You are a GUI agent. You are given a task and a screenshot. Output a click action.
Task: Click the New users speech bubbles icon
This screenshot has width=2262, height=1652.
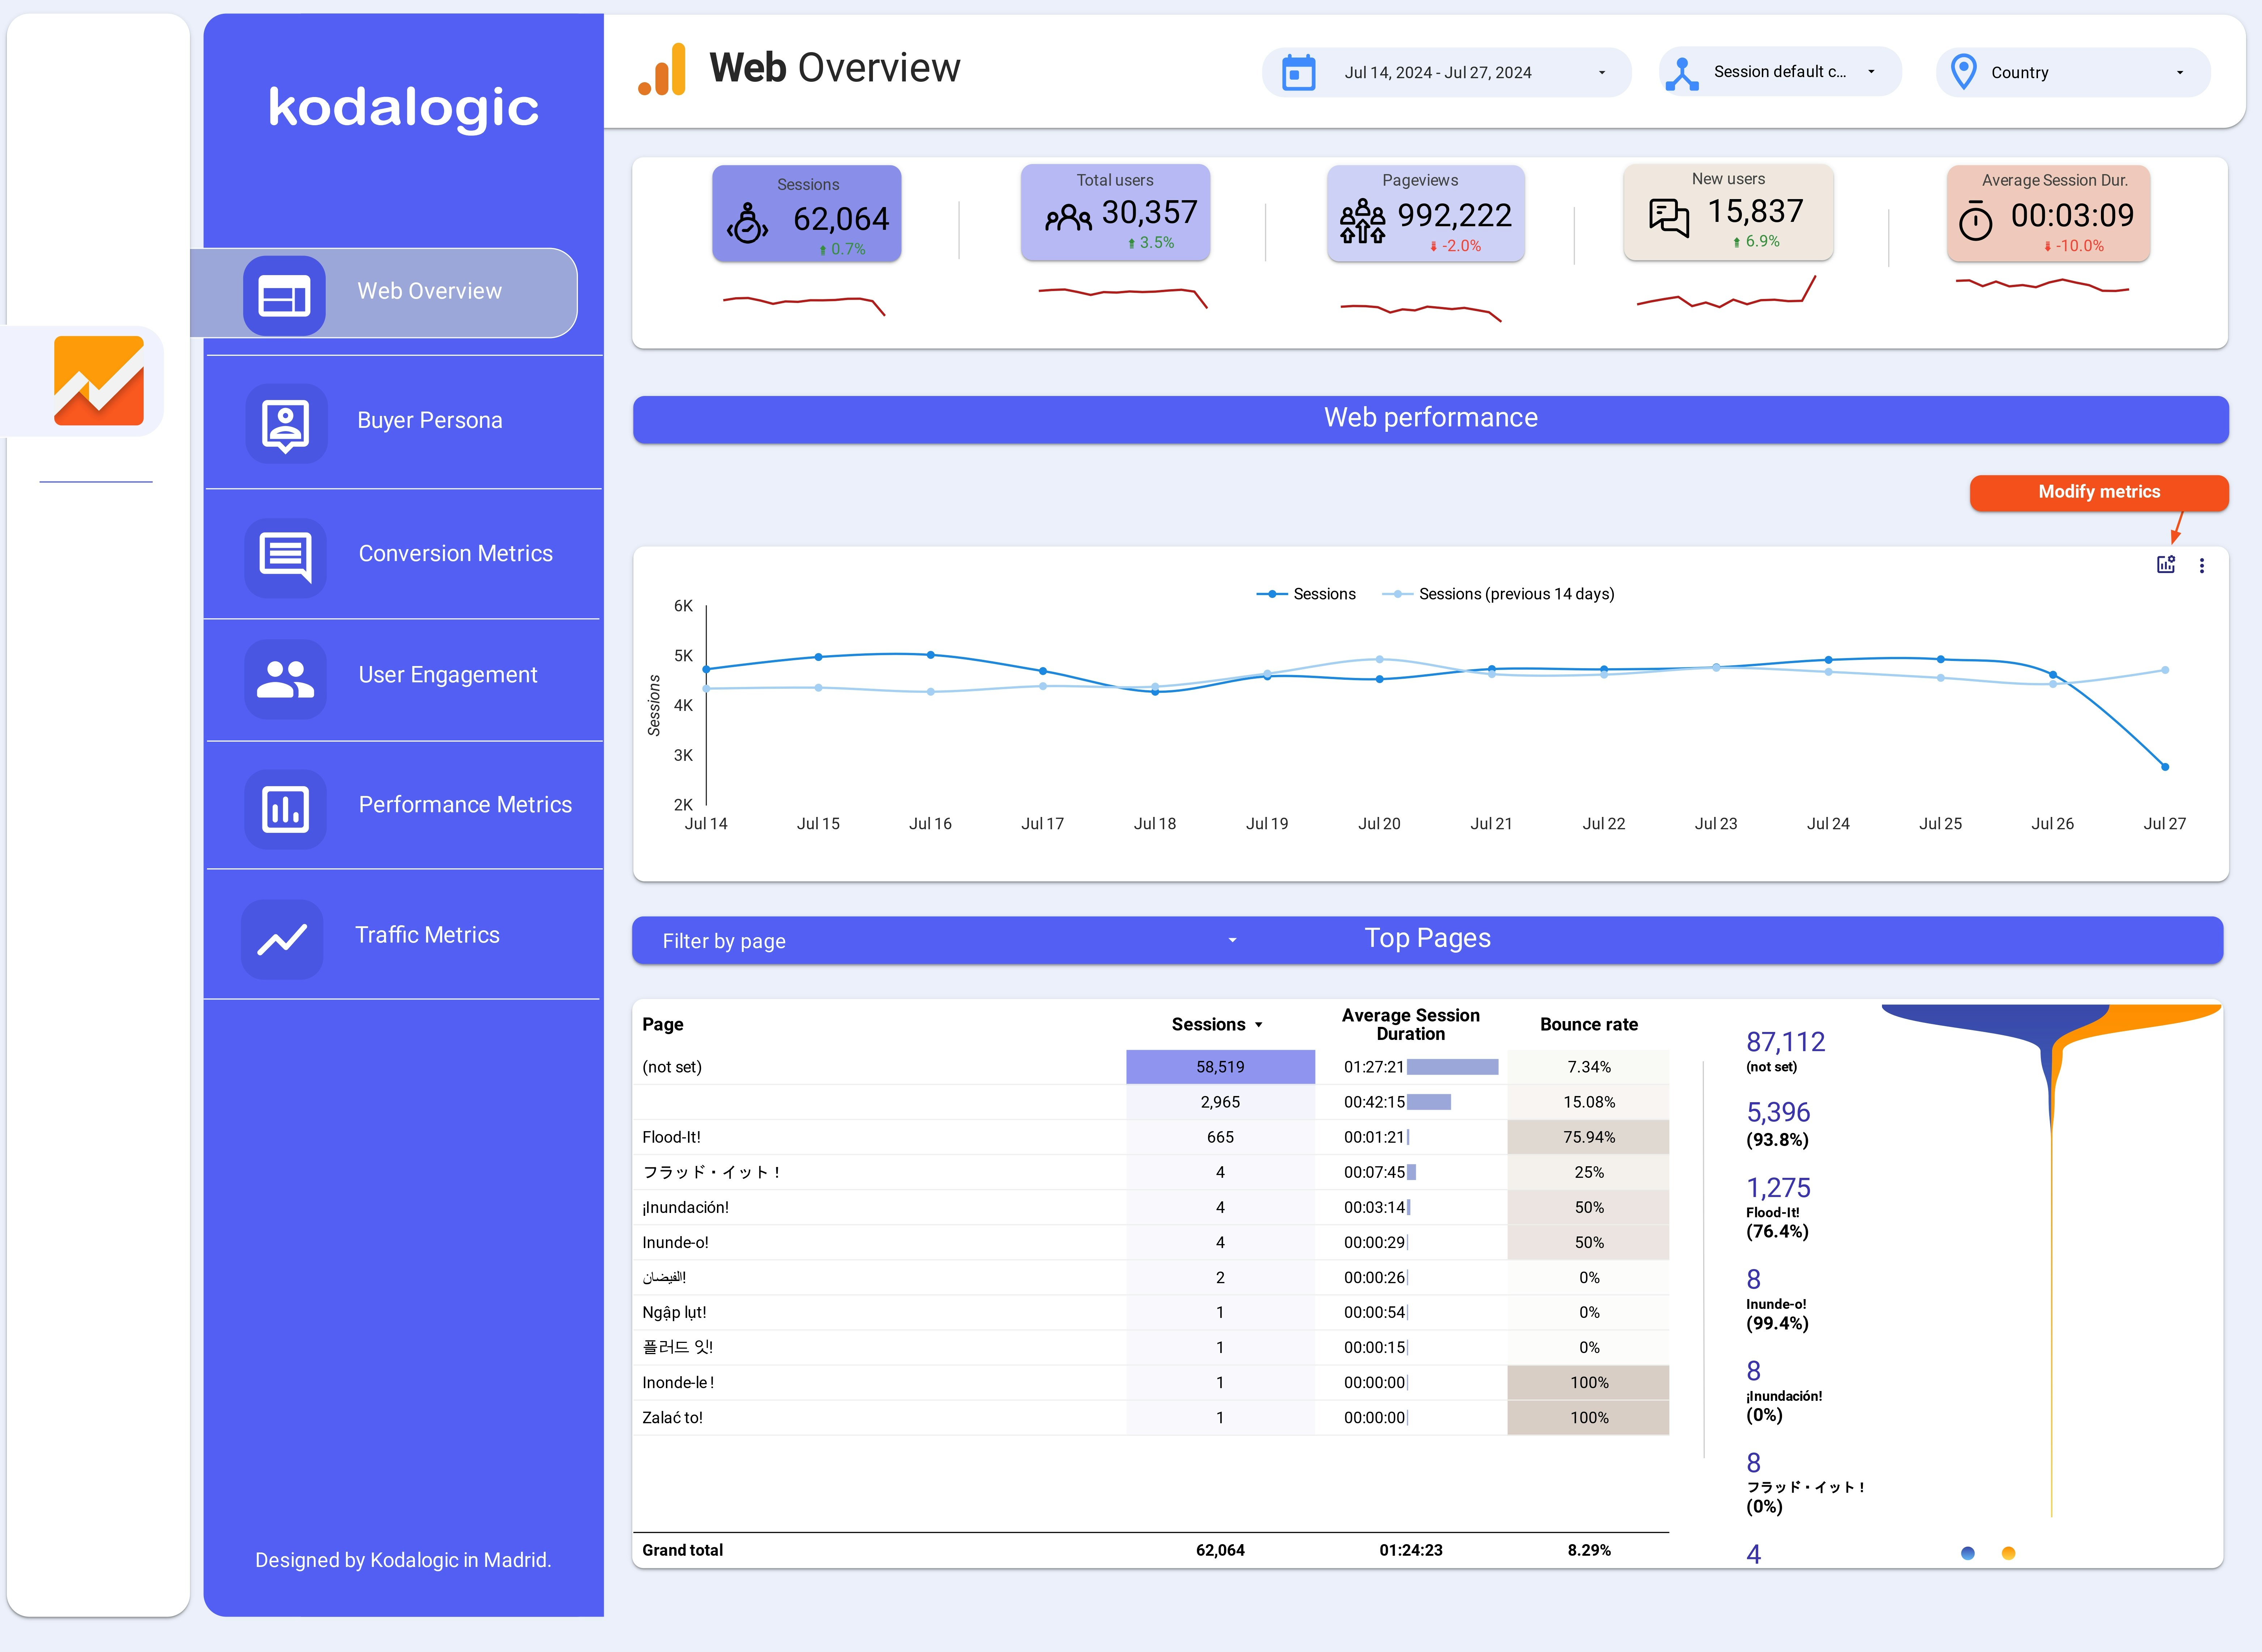(x=1669, y=217)
